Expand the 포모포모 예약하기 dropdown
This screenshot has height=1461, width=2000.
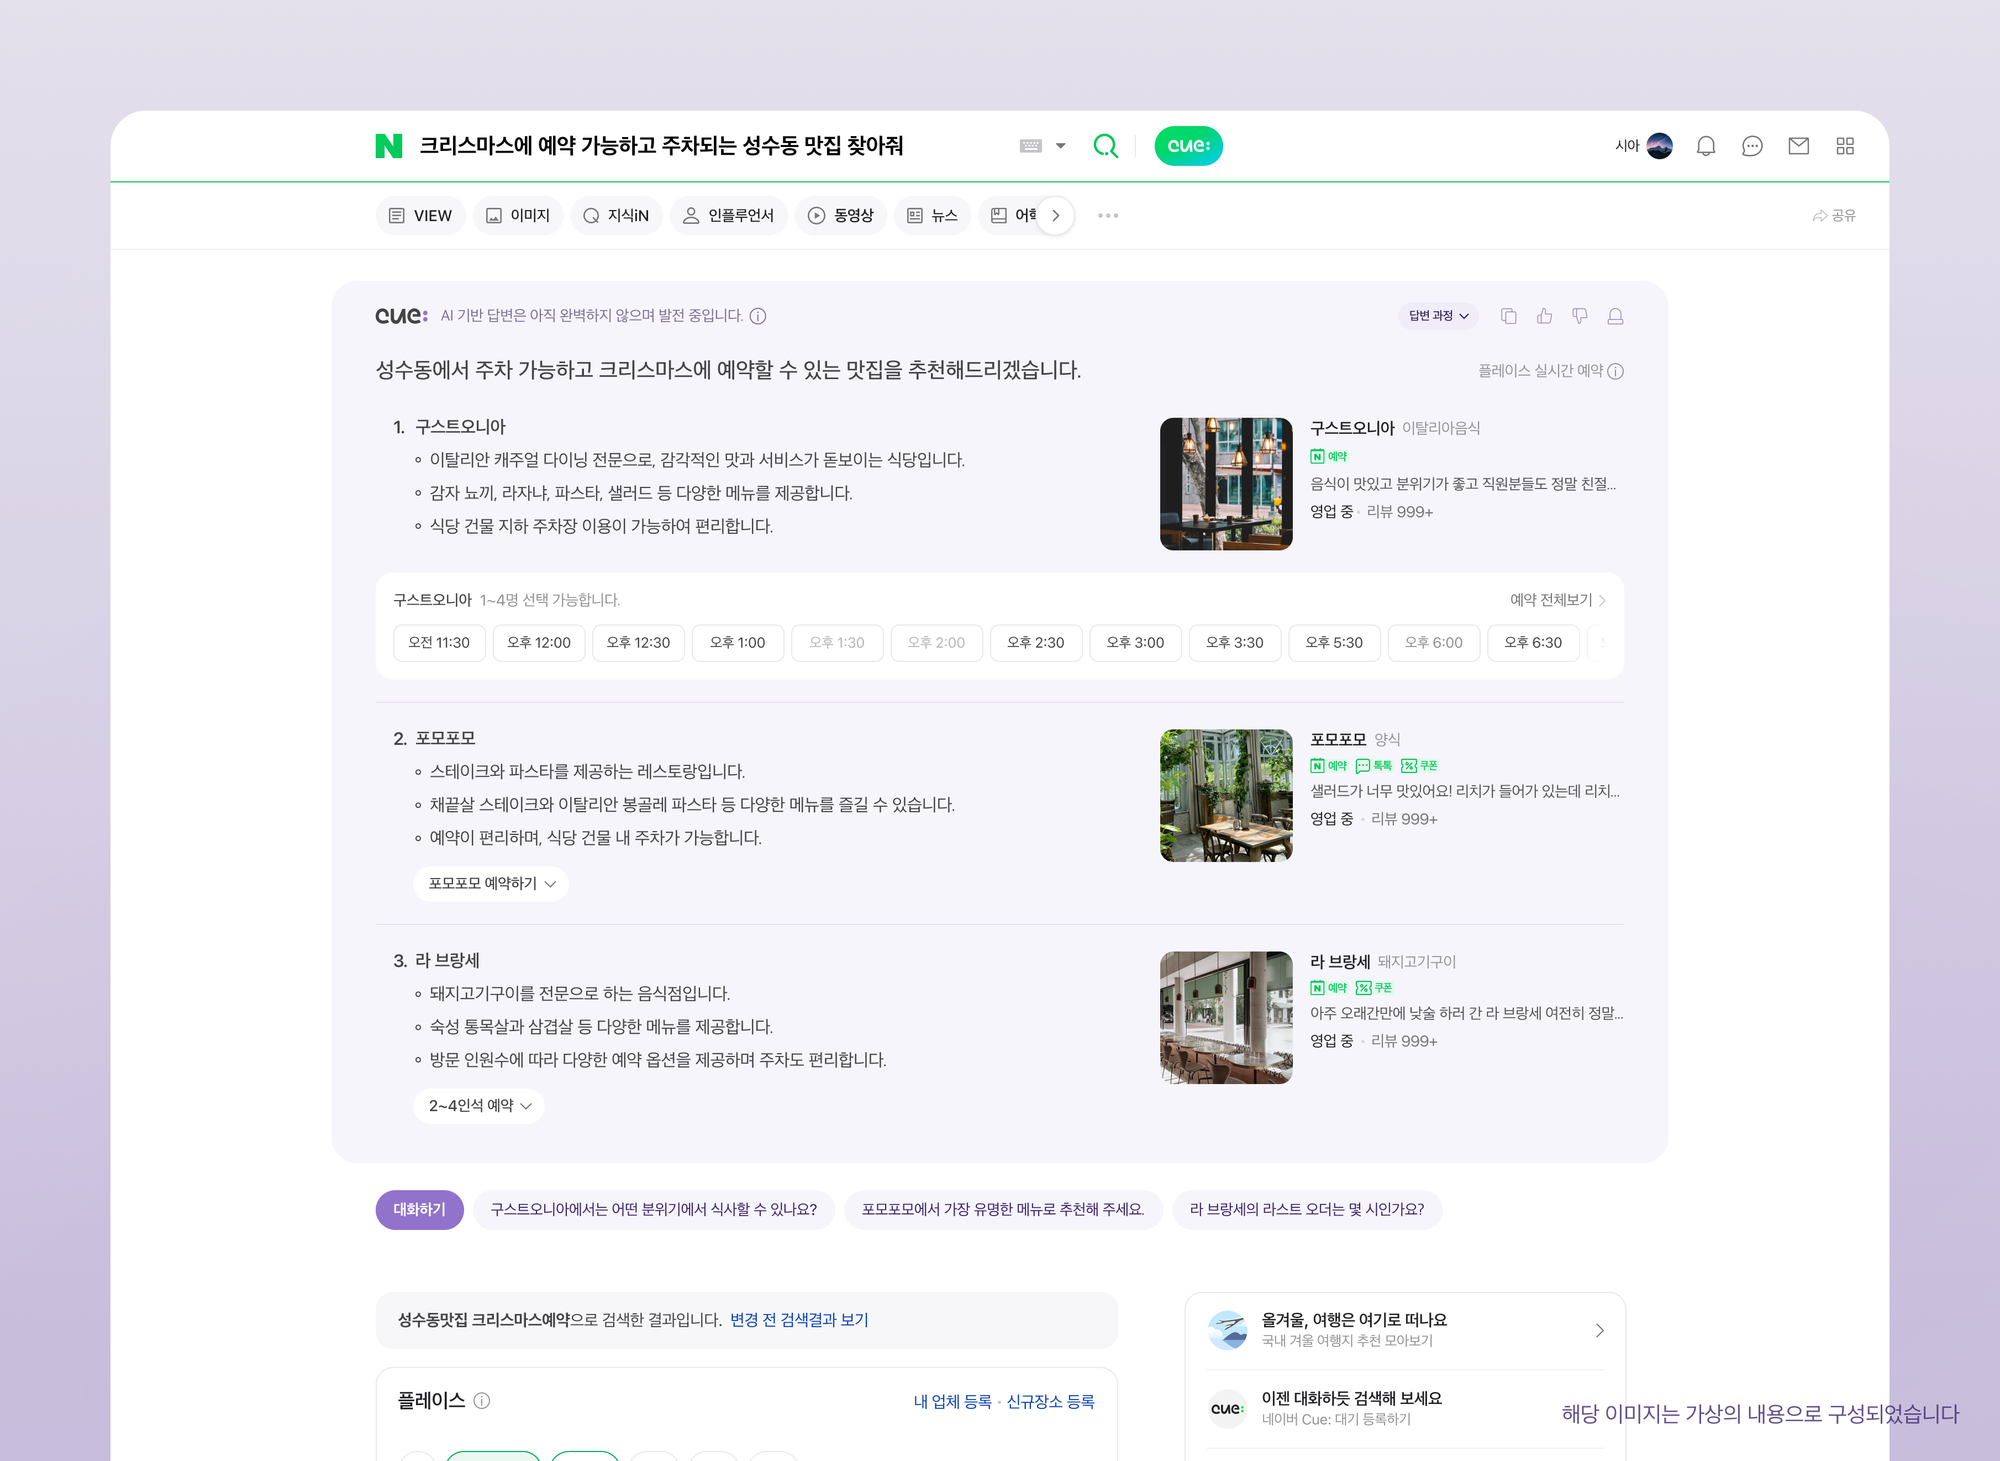click(490, 883)
